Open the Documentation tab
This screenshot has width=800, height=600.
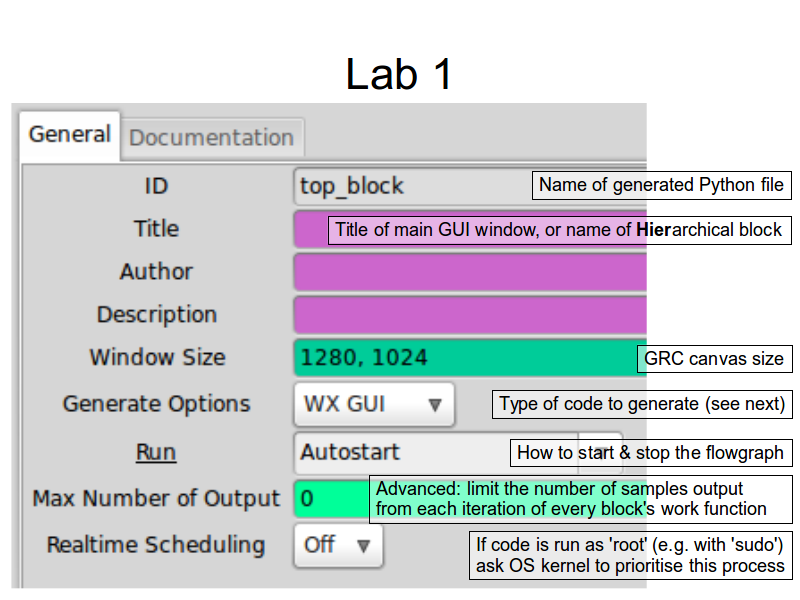click(x=211, y=138)
